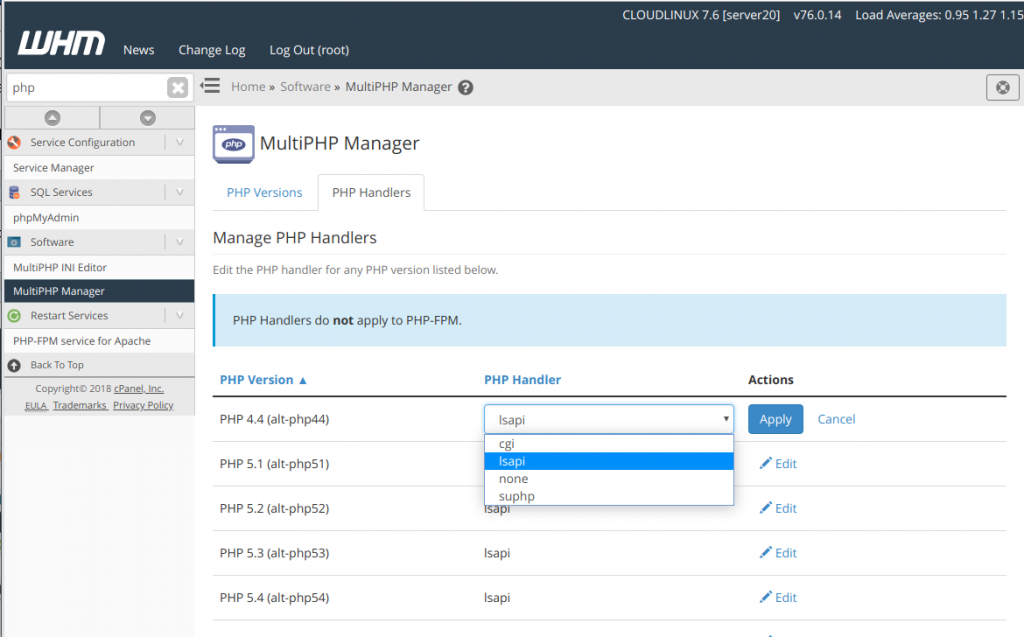
Task: Click the down navigation arrow below the search box
Action: (x=146, y=118)
